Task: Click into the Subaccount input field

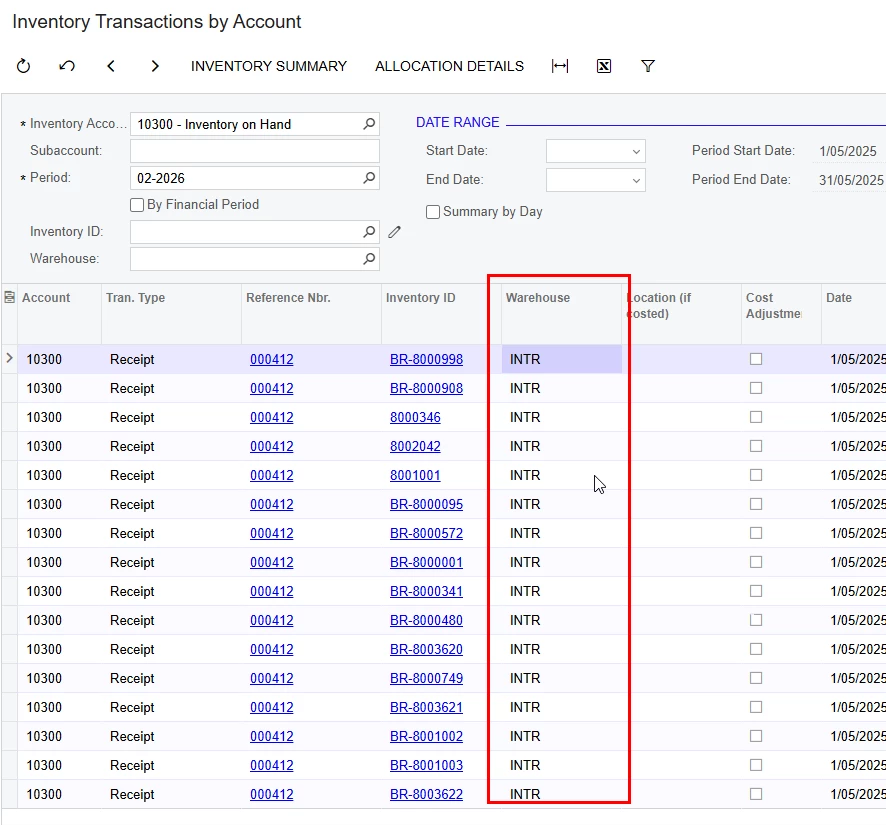Action: tap(254, 150)
